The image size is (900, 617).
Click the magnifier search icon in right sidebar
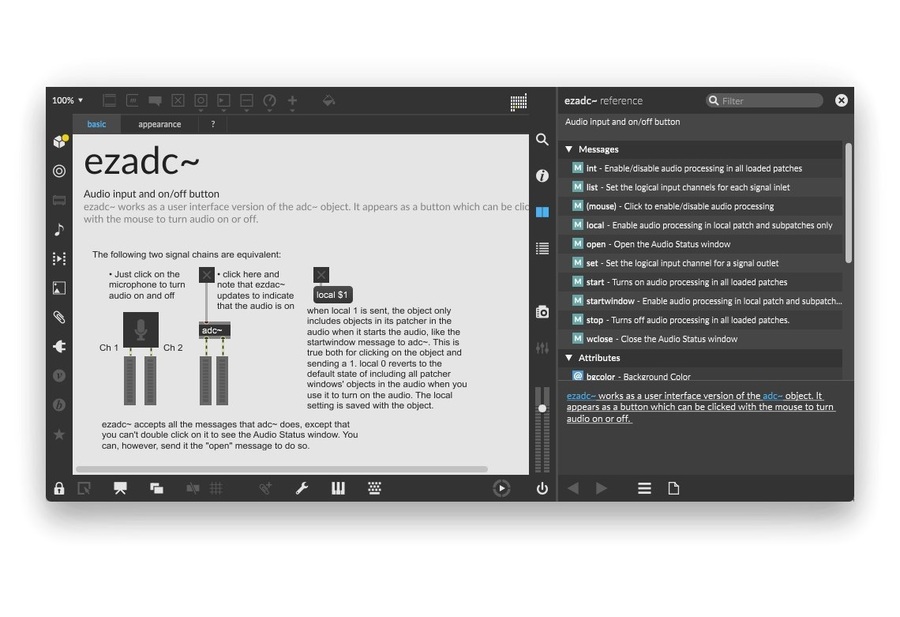tap(542, 139)
